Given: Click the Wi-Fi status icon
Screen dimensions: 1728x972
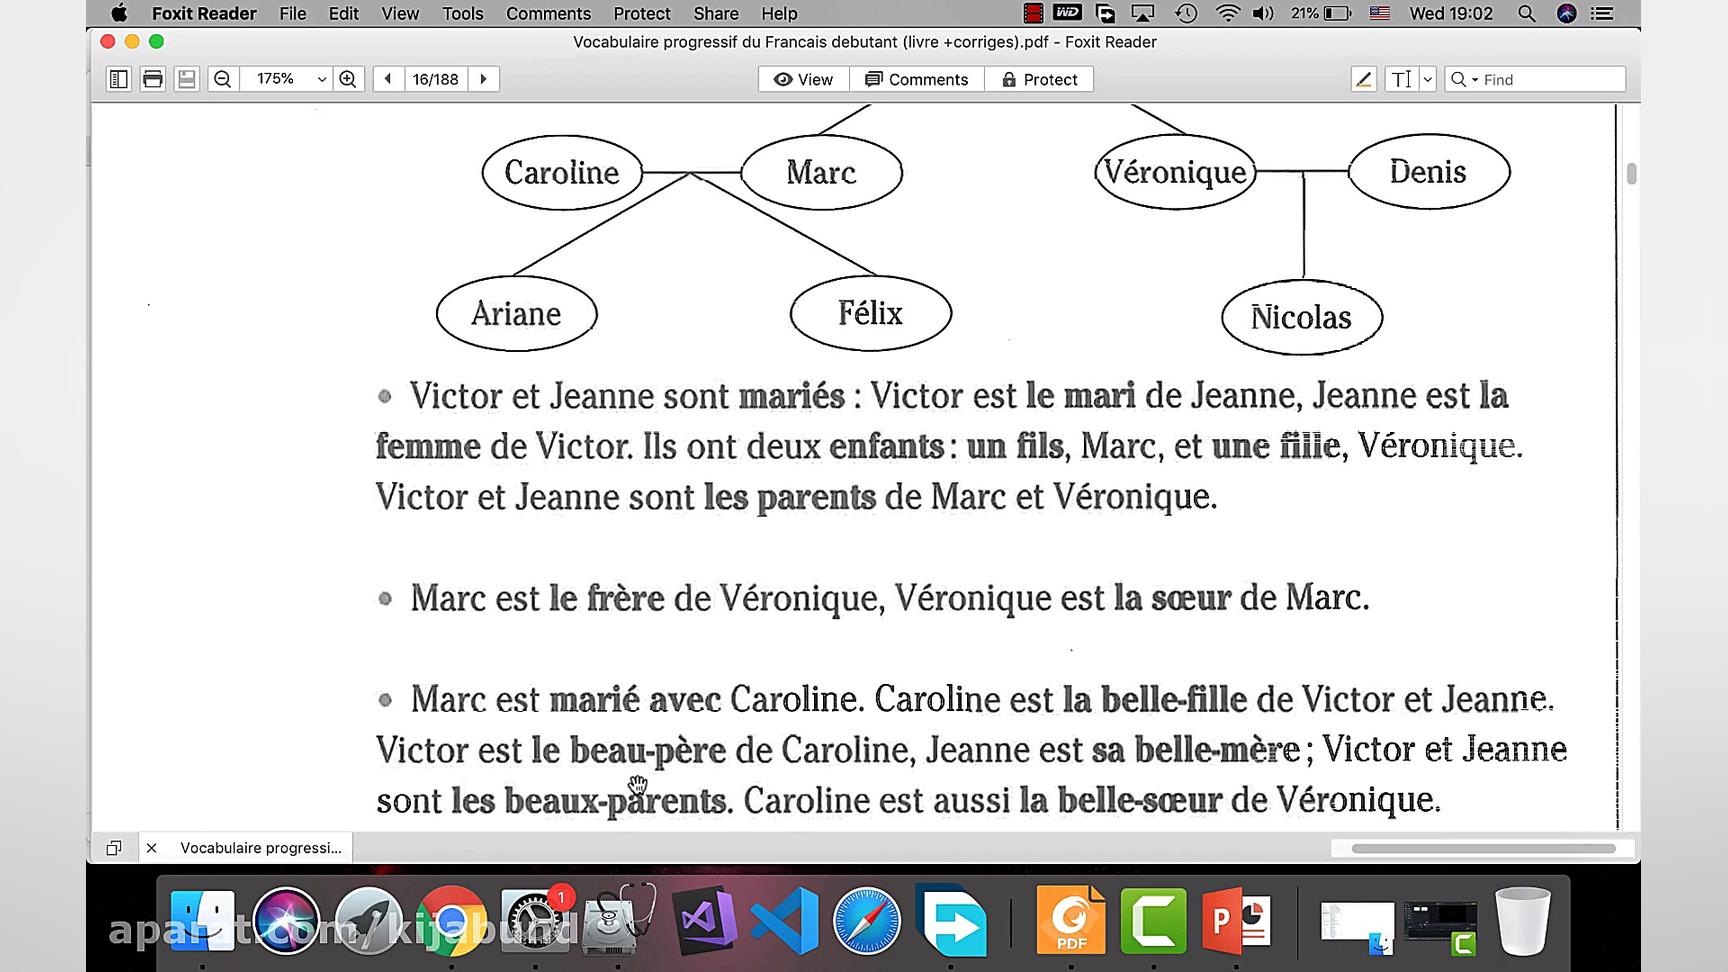Looking at the screenshot, I should (1228, 13).
